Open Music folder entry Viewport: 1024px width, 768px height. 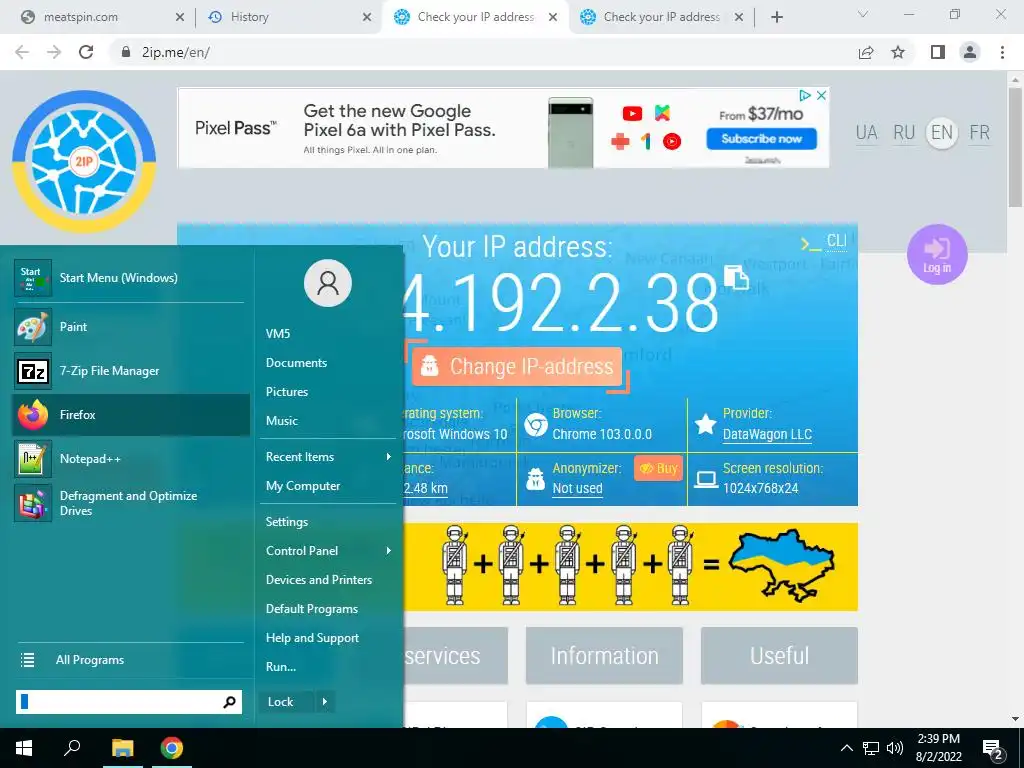tap(281, 421)
